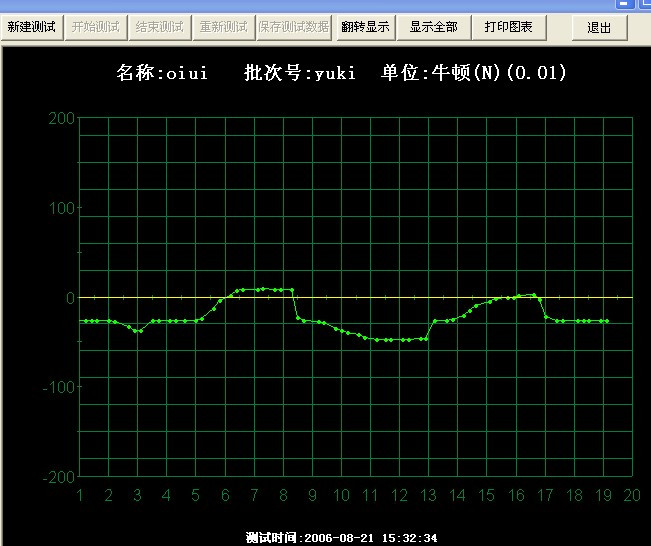This screenshot has height=546, width=651.
Task: Click the 显示全部 button
Action: click(x=433, y=27)
